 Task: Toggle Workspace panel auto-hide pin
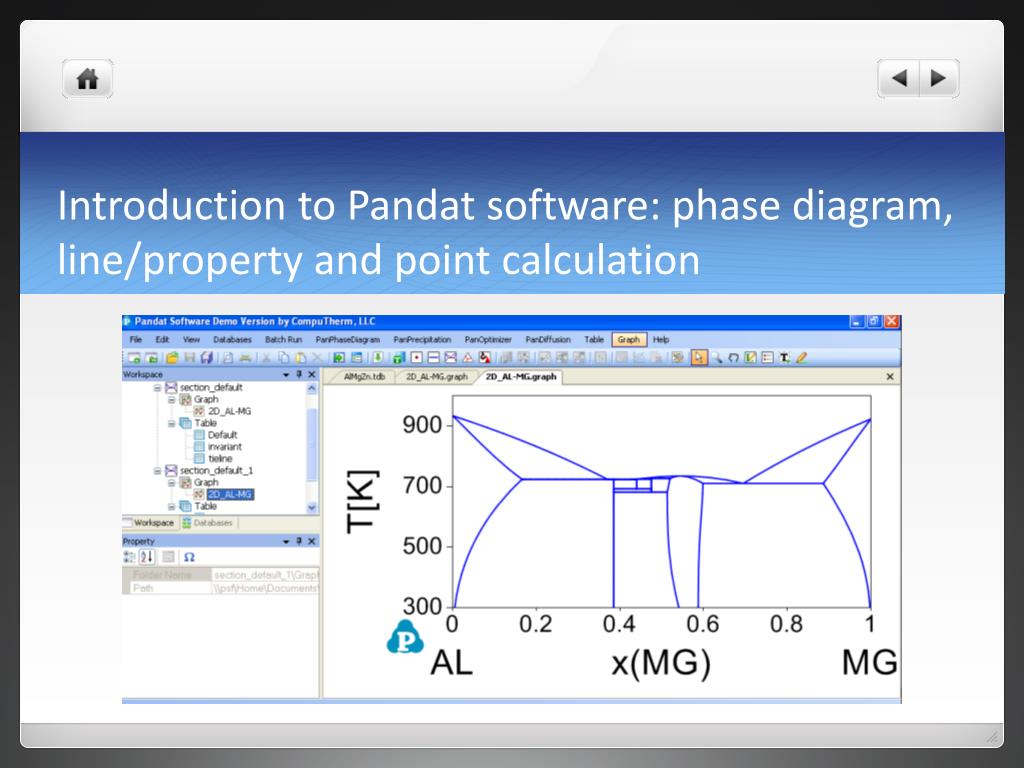coord(299,374)
